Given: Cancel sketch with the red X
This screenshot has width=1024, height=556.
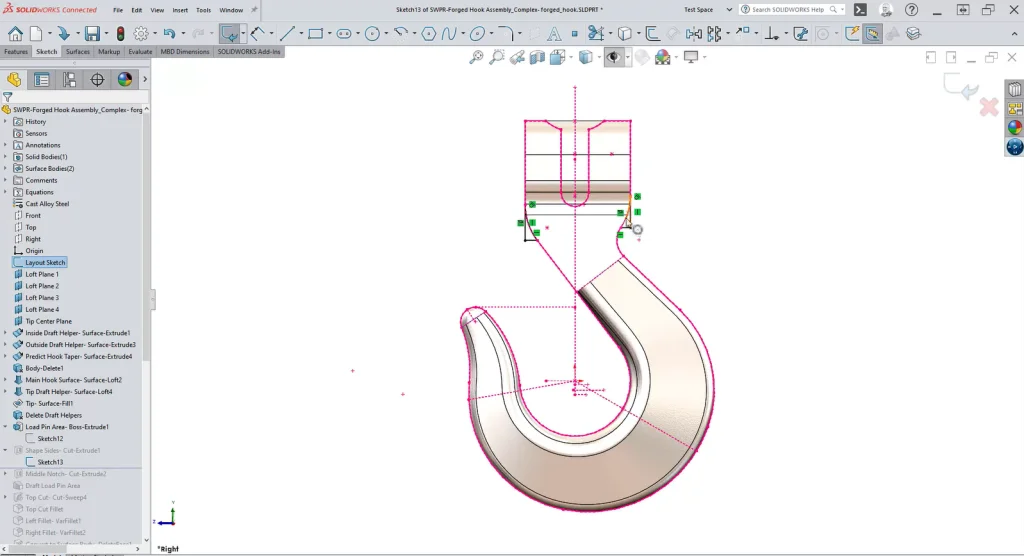Looking at the screenshot, I should [988, 106].
